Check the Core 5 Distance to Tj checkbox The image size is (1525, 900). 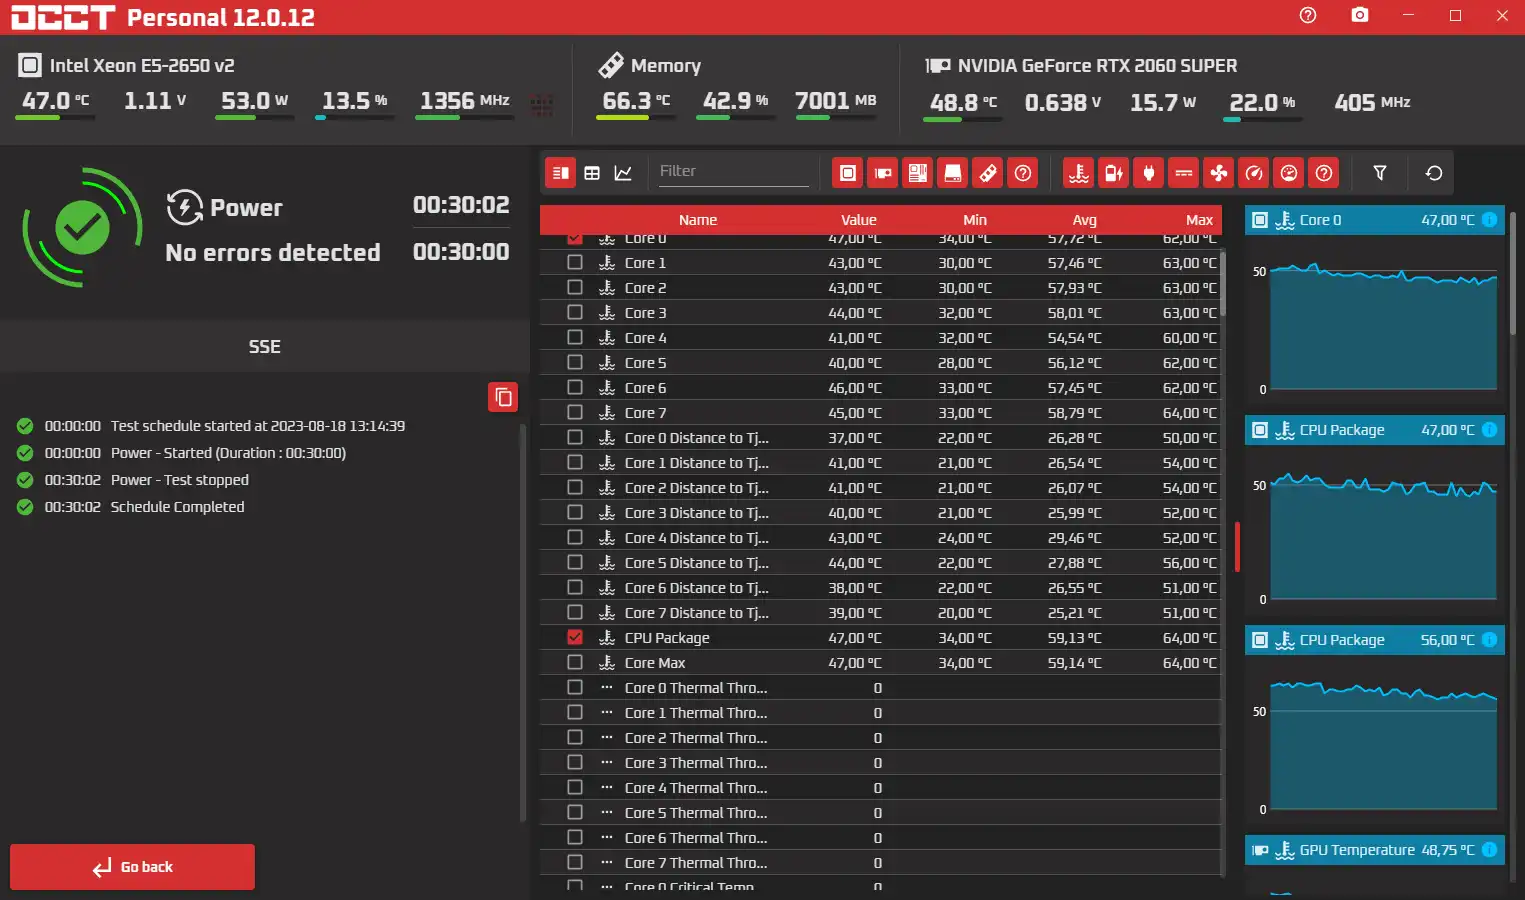click(574, 562)
